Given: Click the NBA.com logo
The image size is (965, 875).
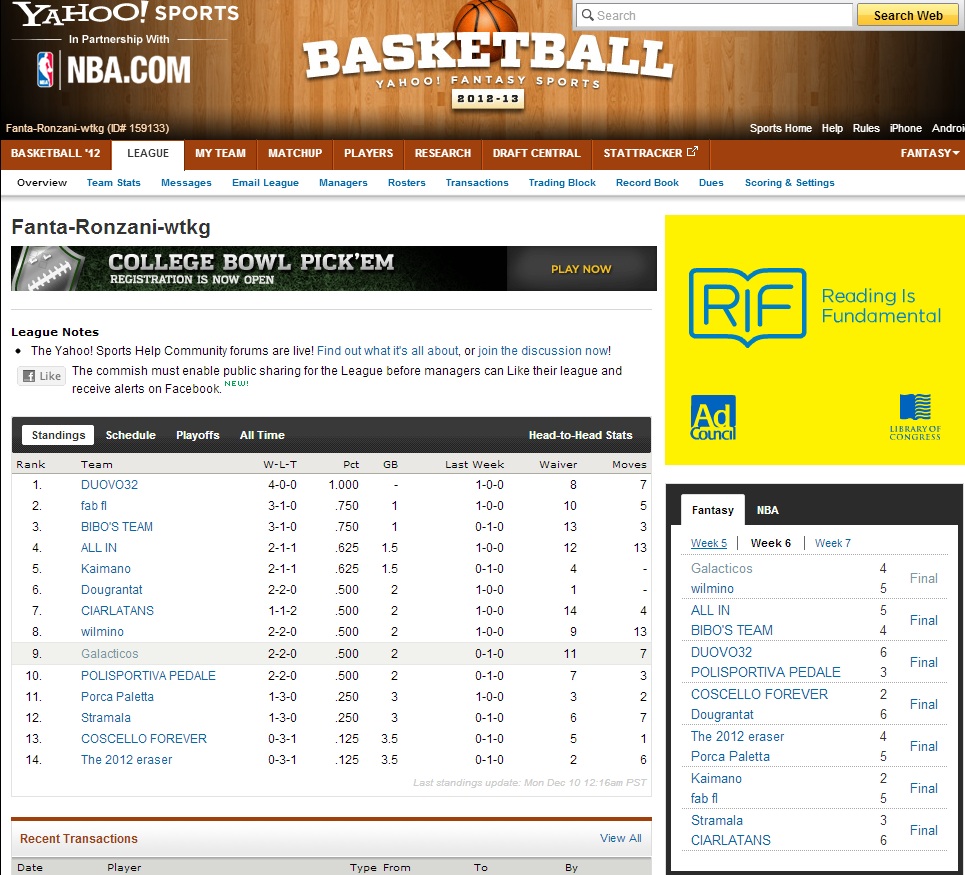Looking at the screenshot, I should coord(113,70).
